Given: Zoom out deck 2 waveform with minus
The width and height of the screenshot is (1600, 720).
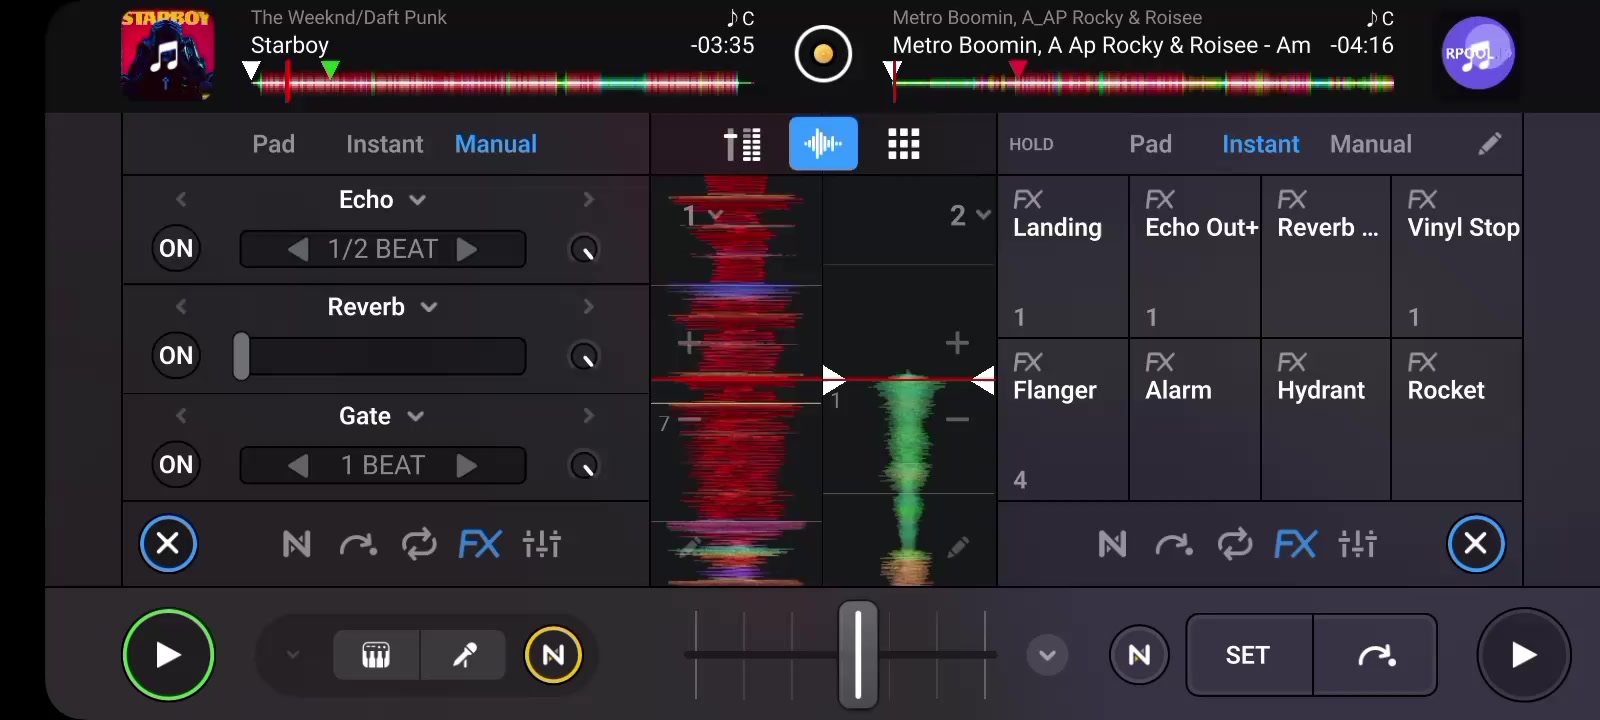Looking at the screenshot, I should pos(957,420).
